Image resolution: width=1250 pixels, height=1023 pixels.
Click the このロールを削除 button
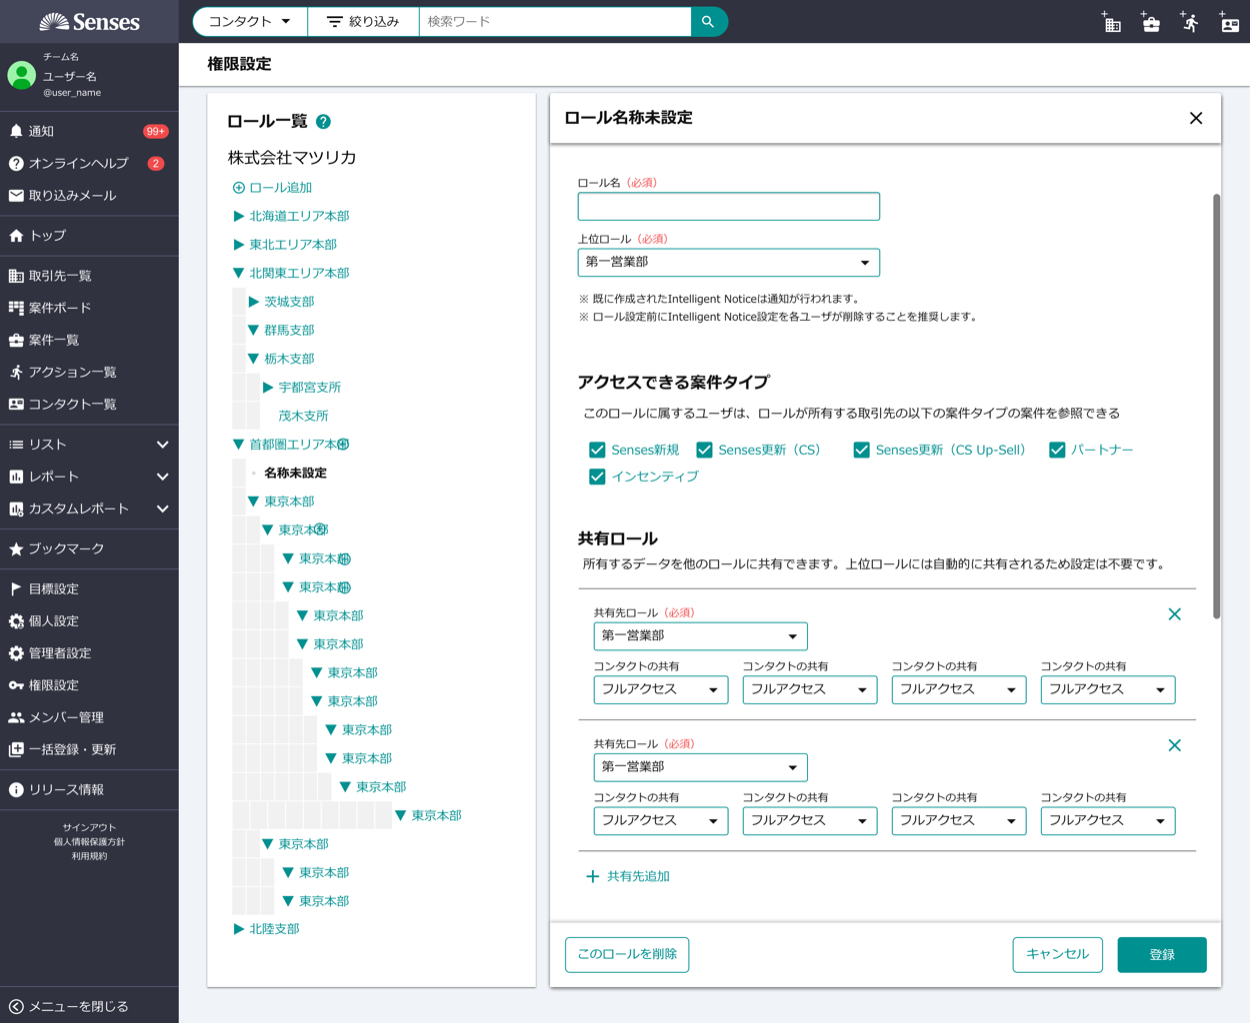pos(627,954)
